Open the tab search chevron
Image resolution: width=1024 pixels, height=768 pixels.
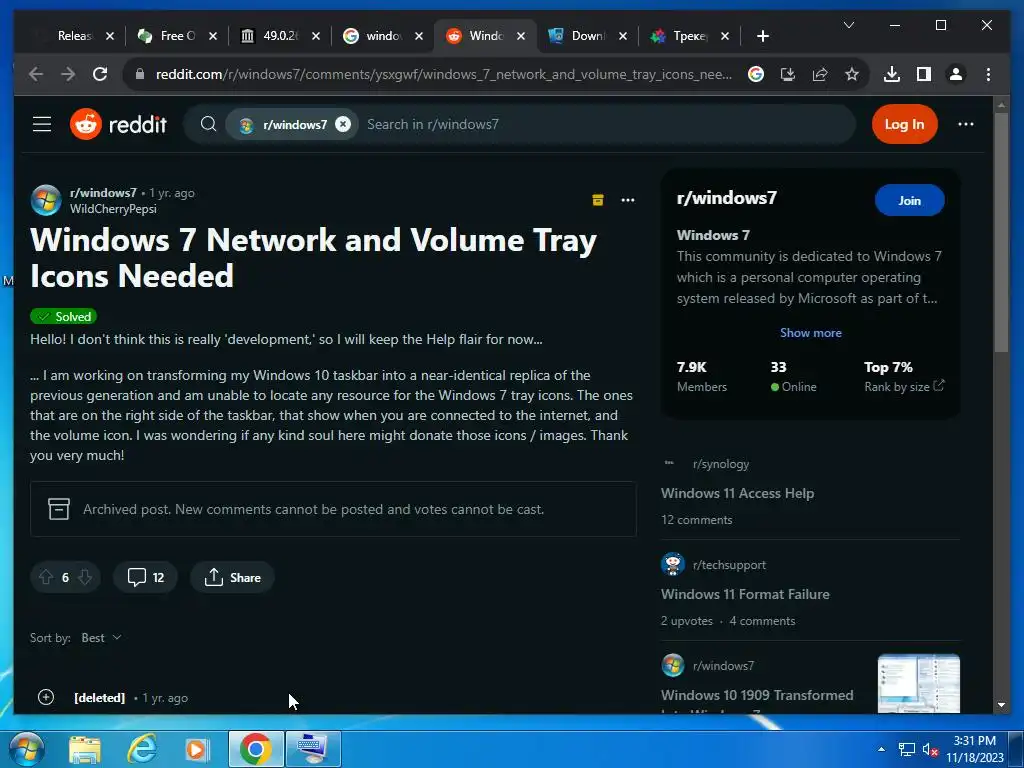pyautogui.click(x=849, y=25)
